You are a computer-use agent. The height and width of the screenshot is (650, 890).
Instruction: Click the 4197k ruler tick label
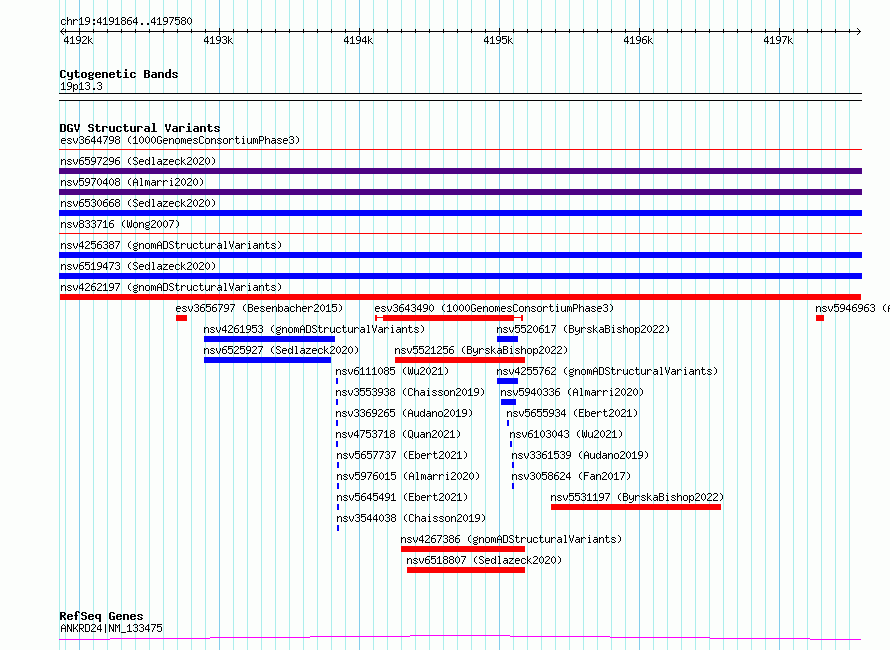(x=778, y=40)
